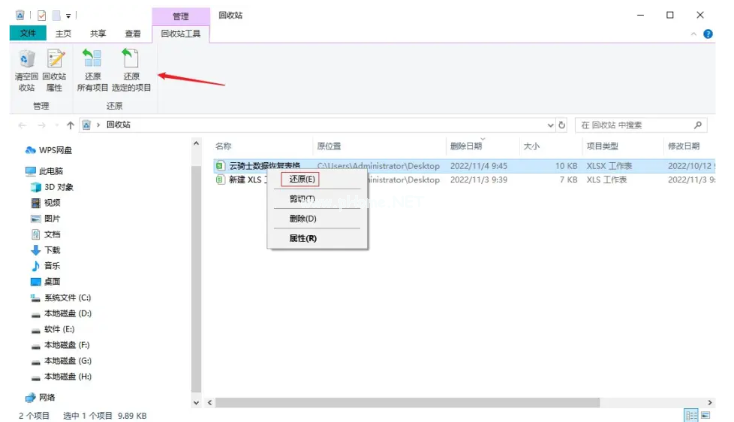Collapse the ribbon with the chevron
This screenshot has height=422, width=734.
[694, 34]
